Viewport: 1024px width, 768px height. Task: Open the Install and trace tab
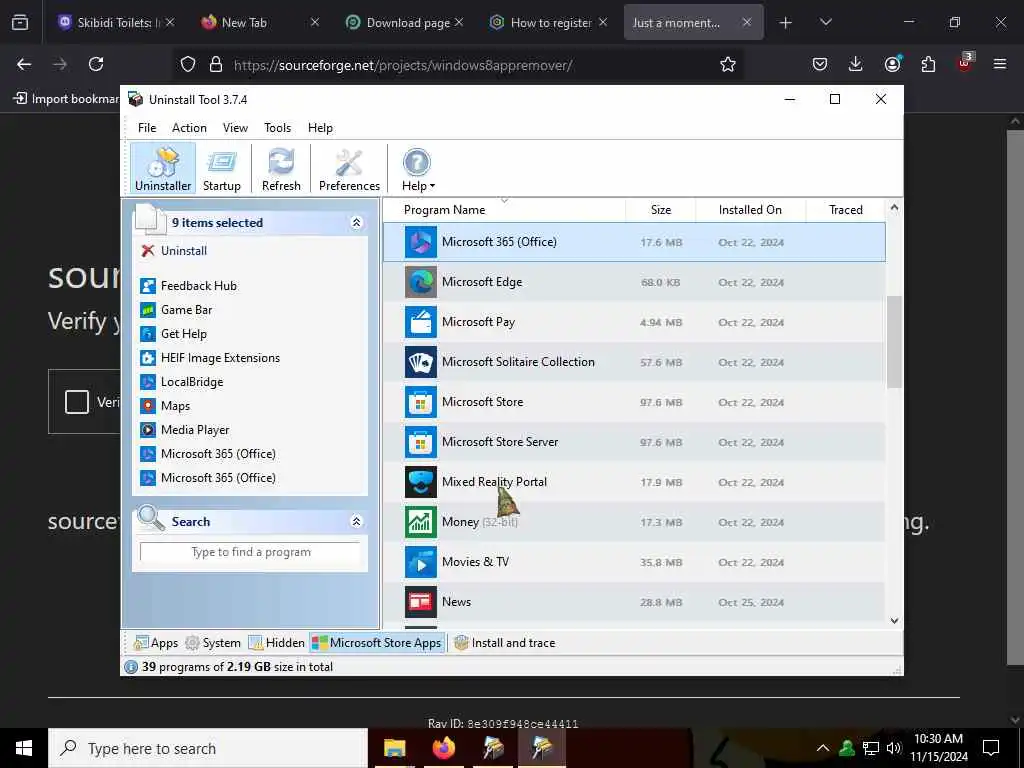click(504, 643)
